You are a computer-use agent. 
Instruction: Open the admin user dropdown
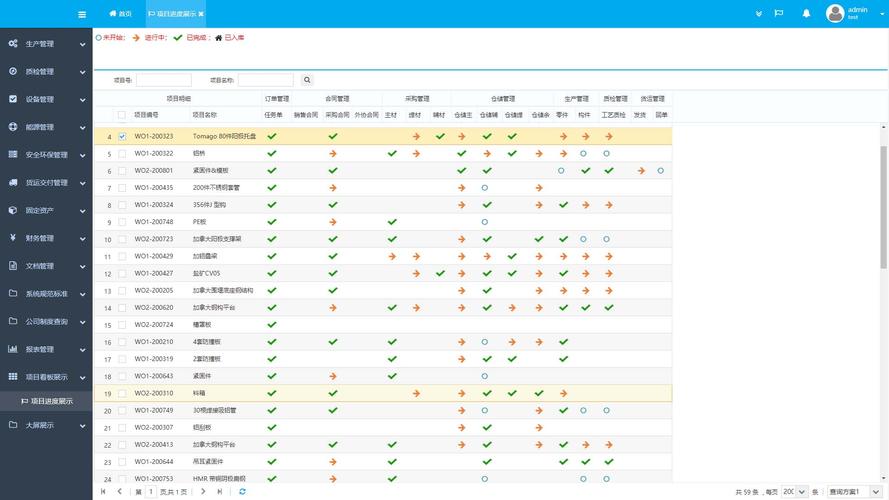[x=850, y=13]
